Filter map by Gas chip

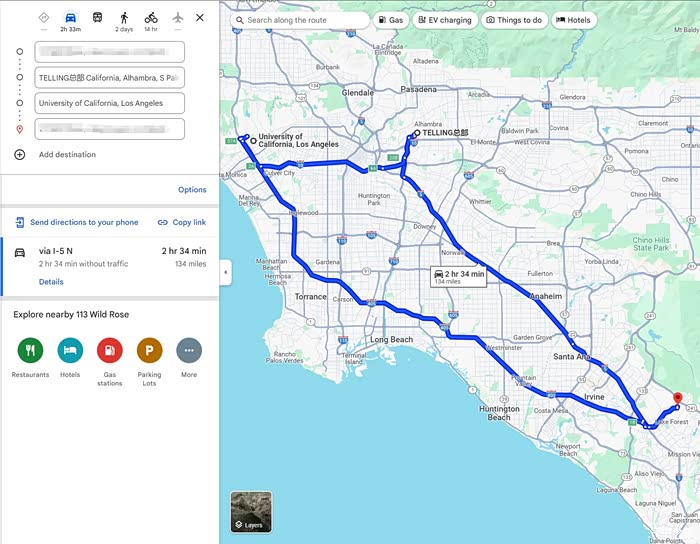click(x=391, y=20)
